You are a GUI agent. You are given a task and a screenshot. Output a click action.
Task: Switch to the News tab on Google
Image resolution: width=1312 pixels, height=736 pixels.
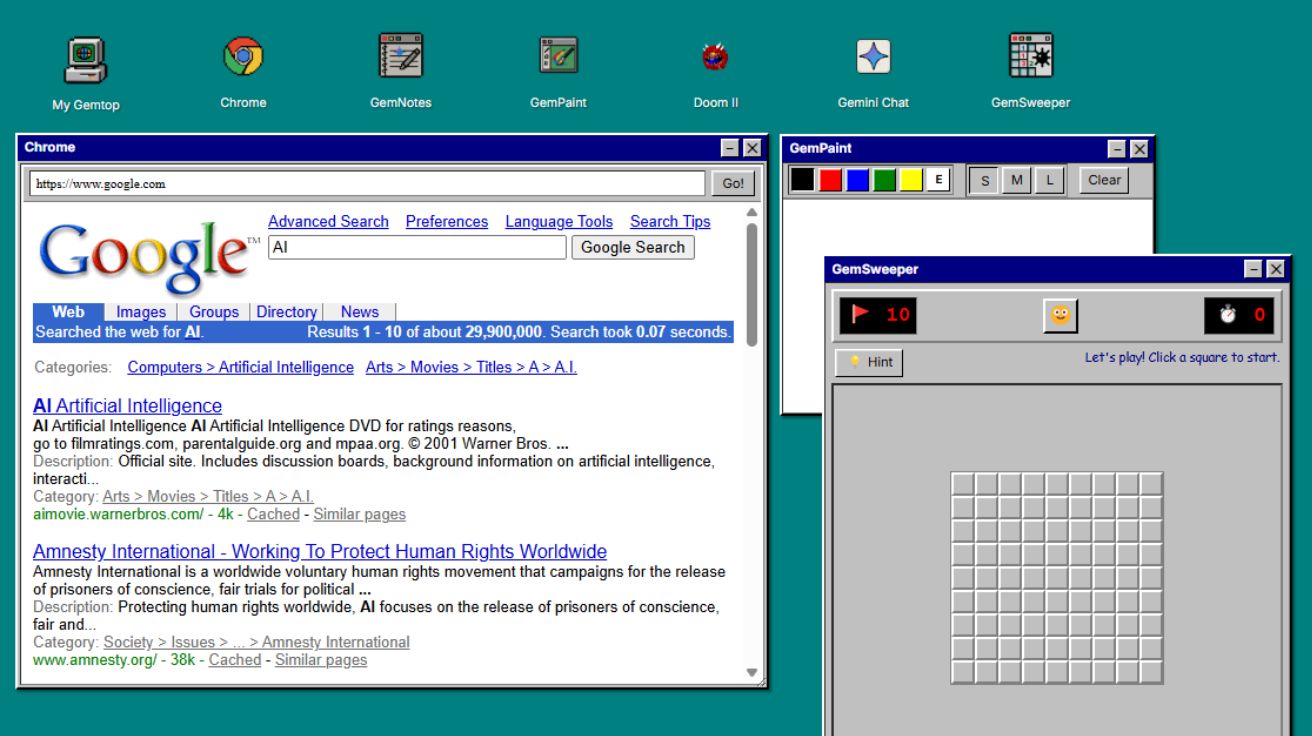(360, 312)
